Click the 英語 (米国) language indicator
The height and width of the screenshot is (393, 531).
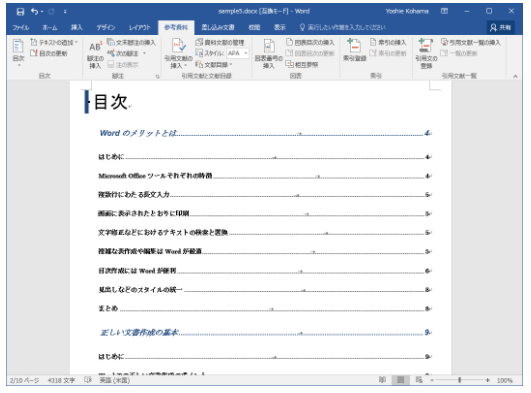114,380
